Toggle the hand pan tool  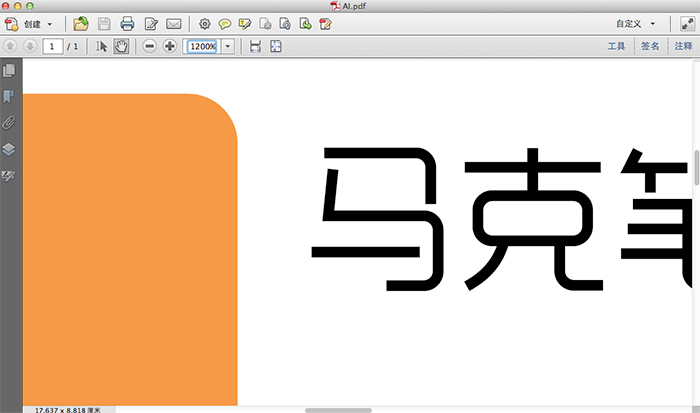[x=121, y=46]
